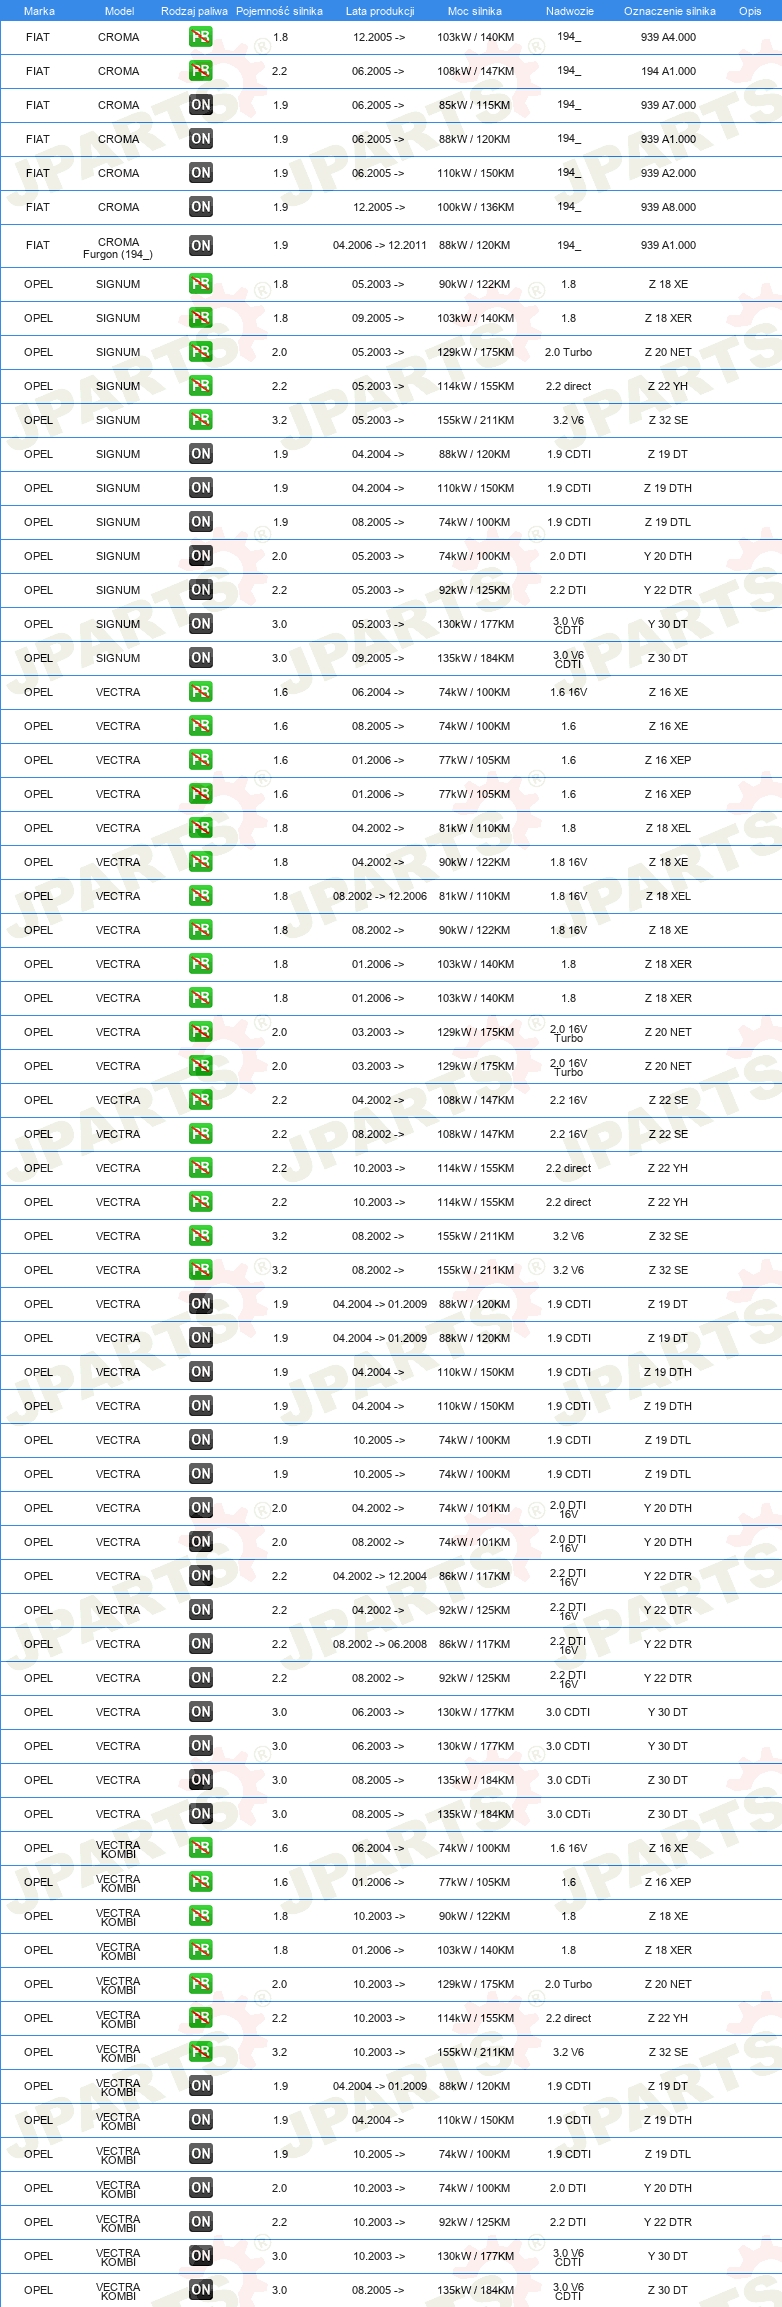Viewport: 782px width, 2307px height.
Task: Click ON diesel icon for Signum Z 19 DTL
Action: [x=201, y=522]
